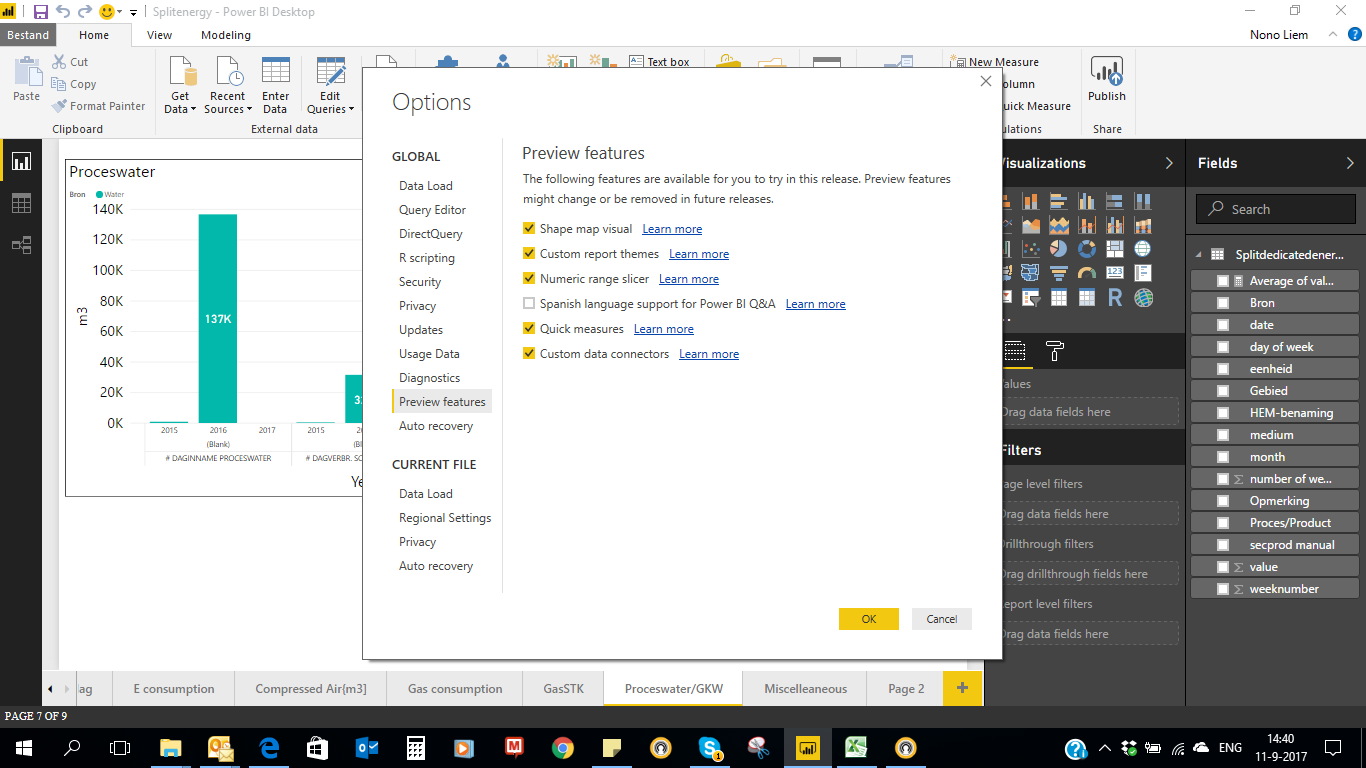Select the R script visual icon
Image resolution: width=1366 pixels, height=768 pixels.
coord(1115,297)
